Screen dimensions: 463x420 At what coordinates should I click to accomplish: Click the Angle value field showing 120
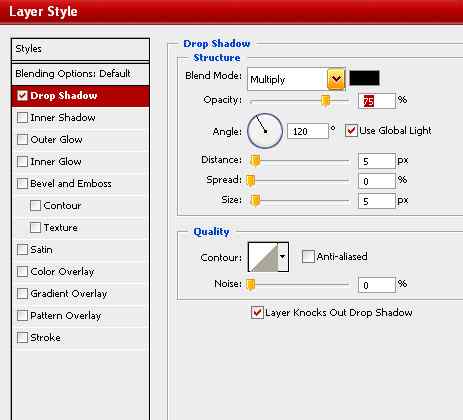[x=308, y=131]
